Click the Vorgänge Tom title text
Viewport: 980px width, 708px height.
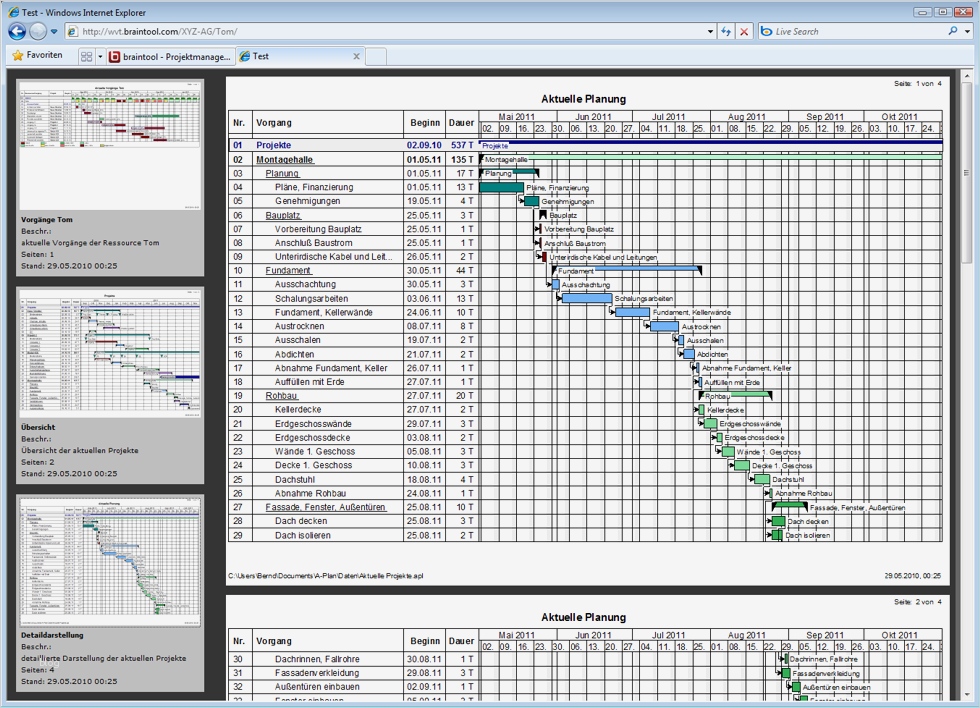47,220
